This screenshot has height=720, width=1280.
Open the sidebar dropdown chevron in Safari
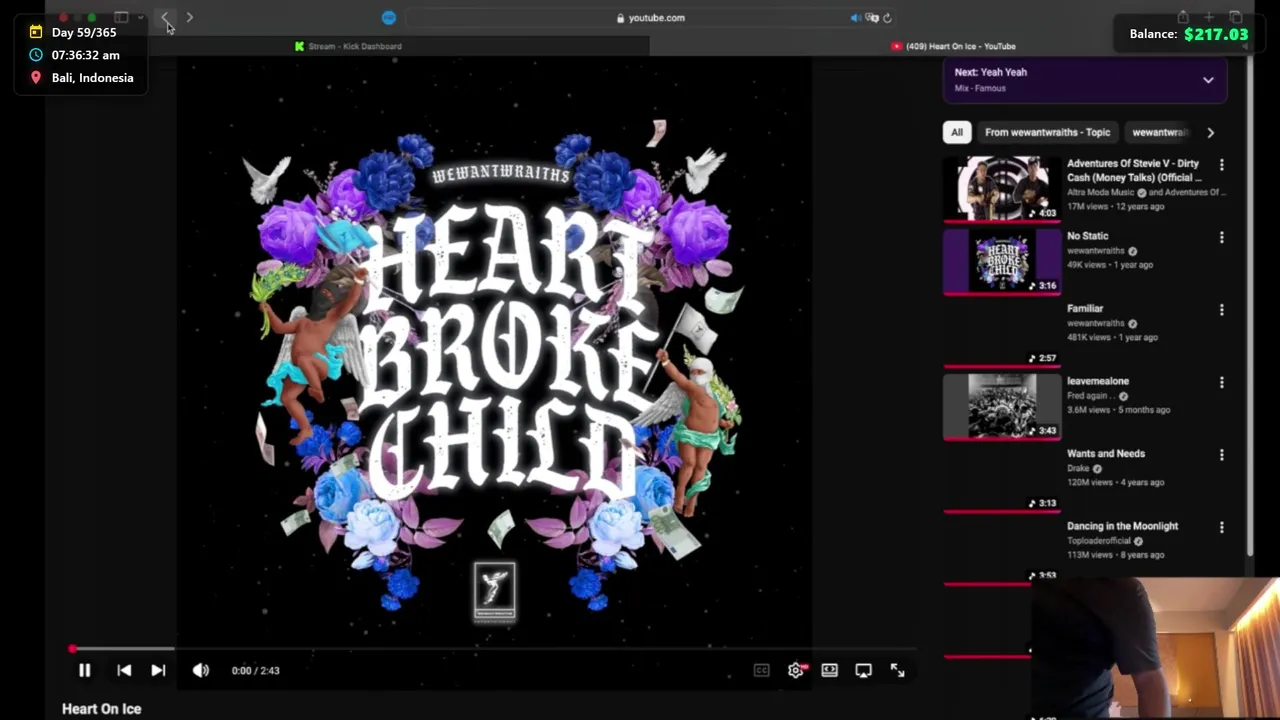coord(140,17)
